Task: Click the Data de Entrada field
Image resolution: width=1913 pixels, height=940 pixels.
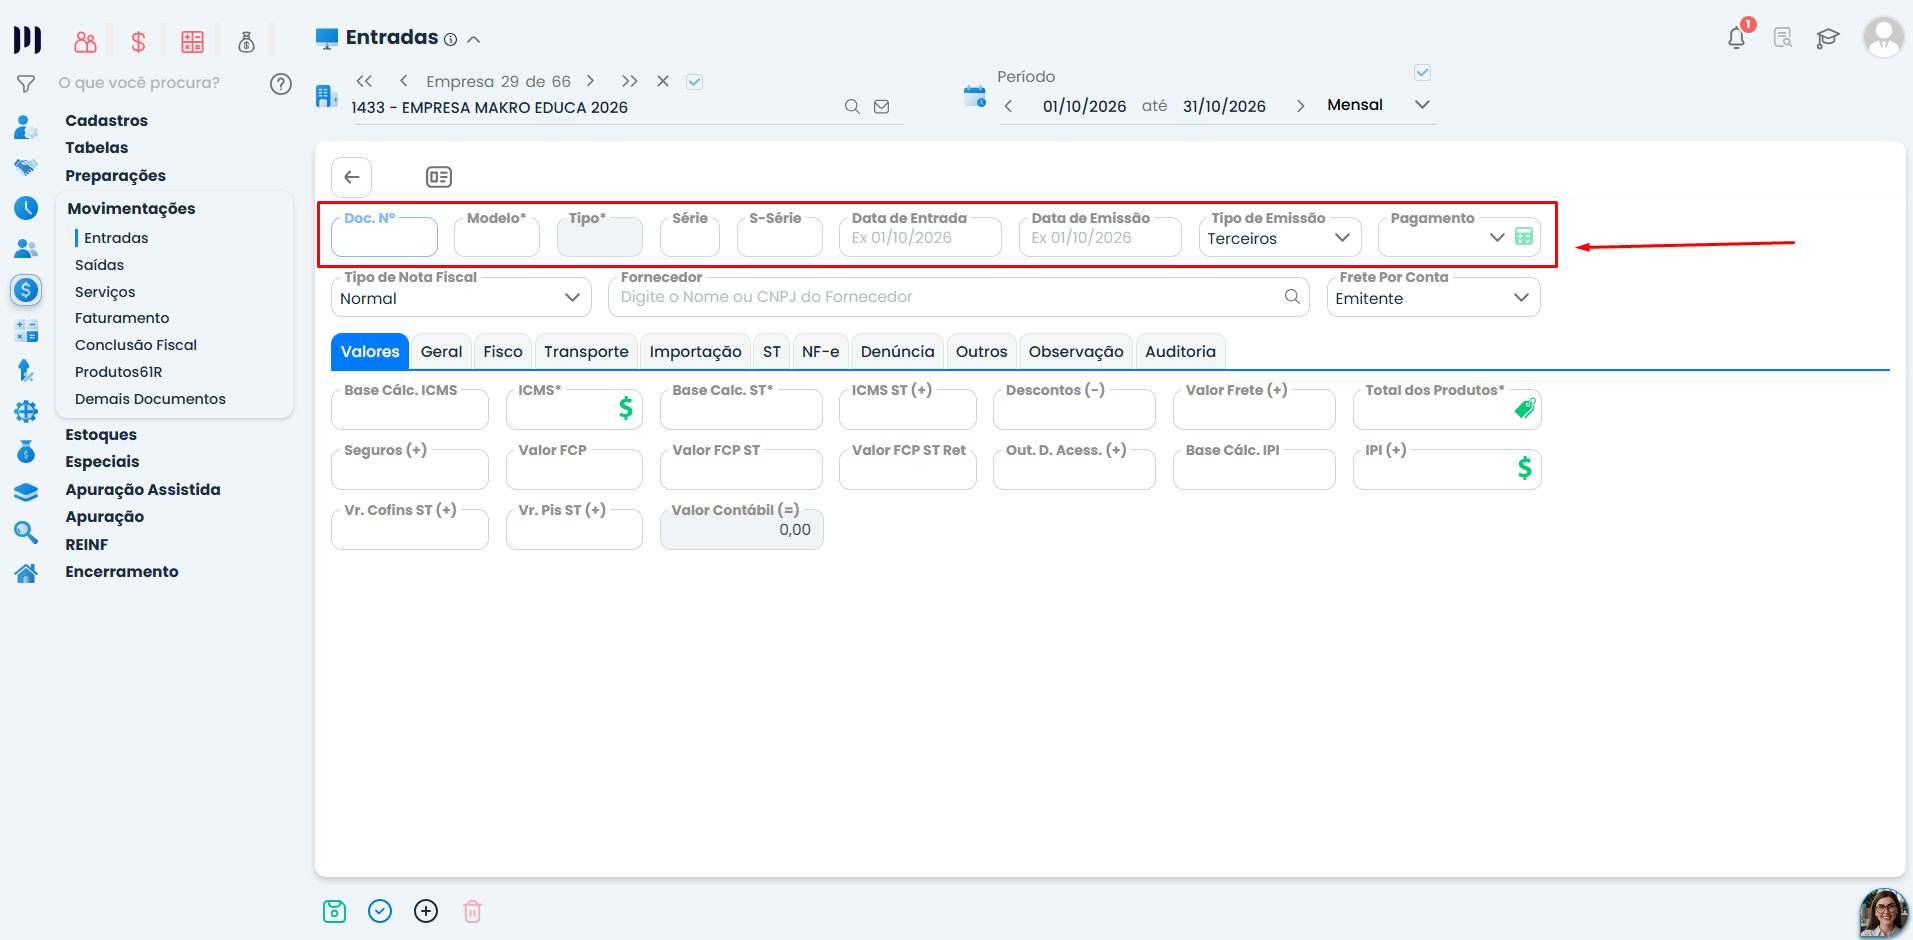Action: click(x=920, y=238)
